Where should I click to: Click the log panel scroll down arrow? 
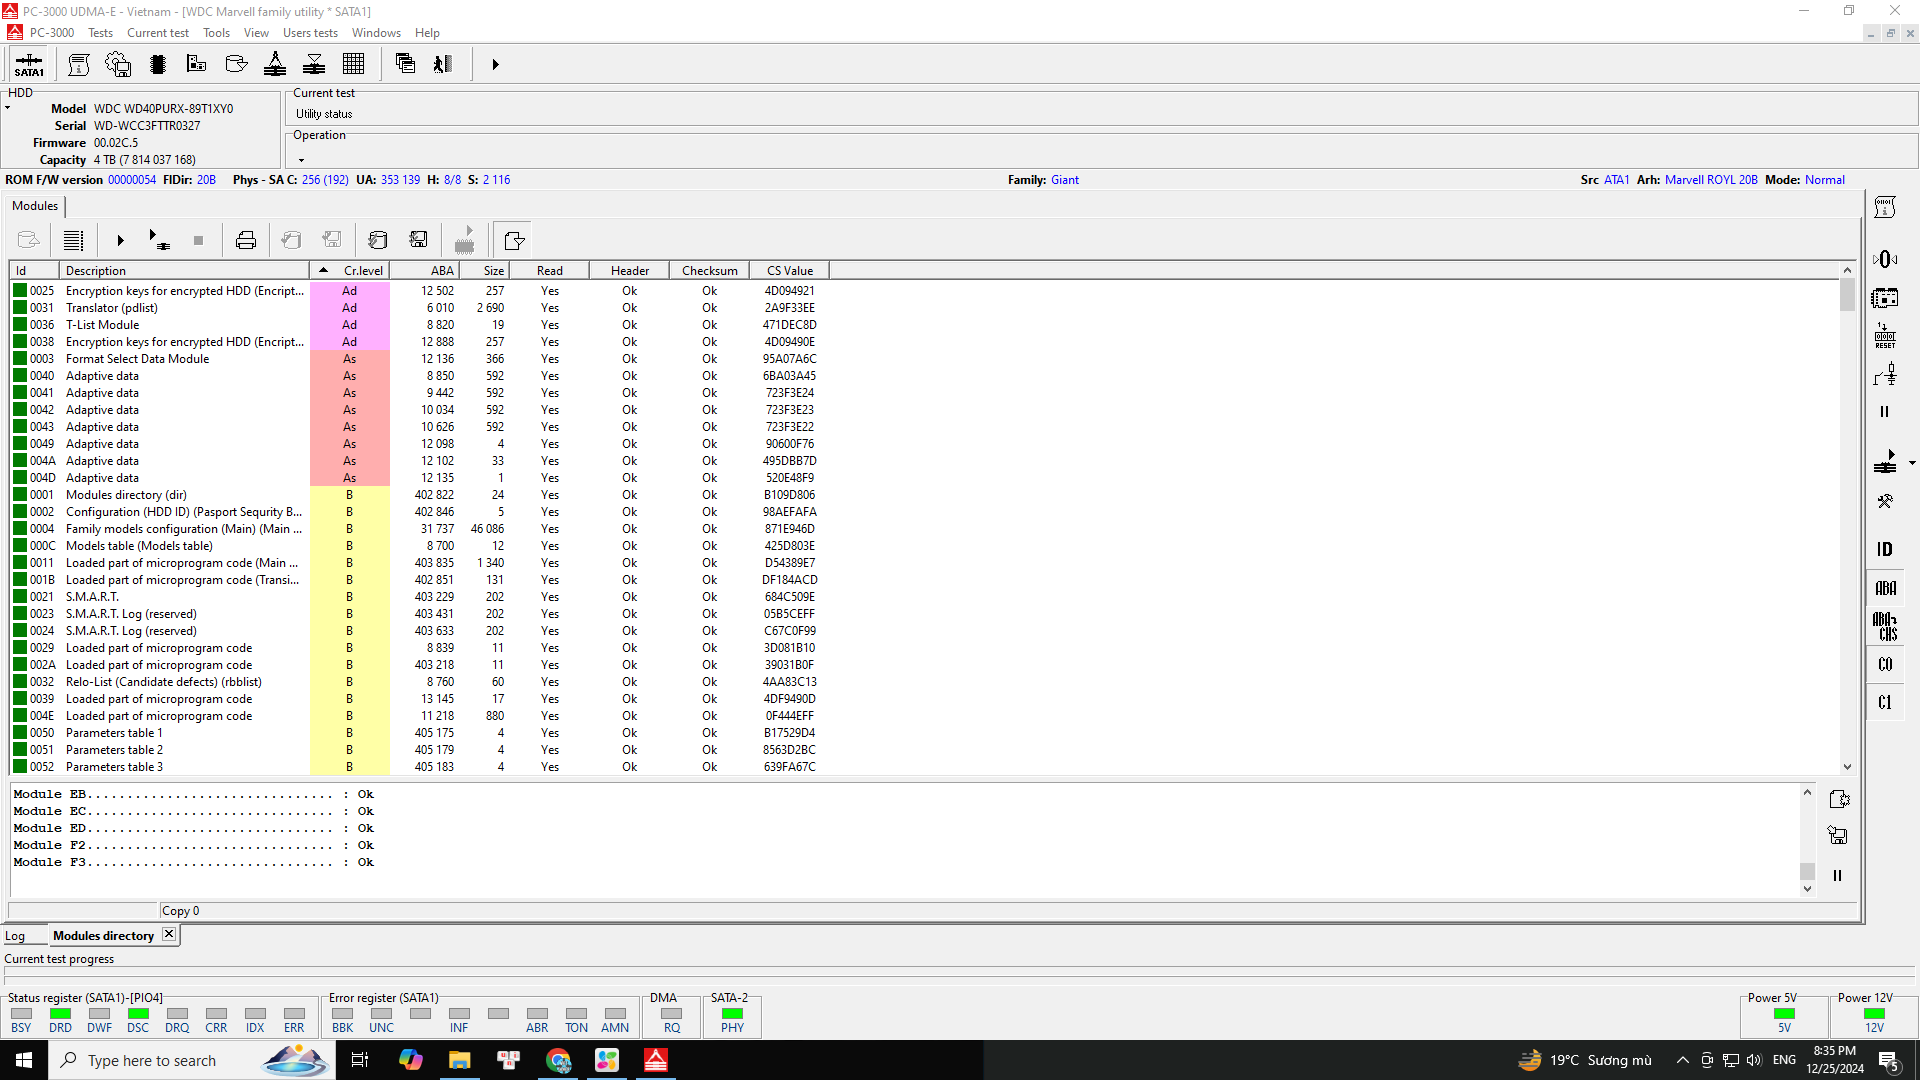[x=1807, y=888]
